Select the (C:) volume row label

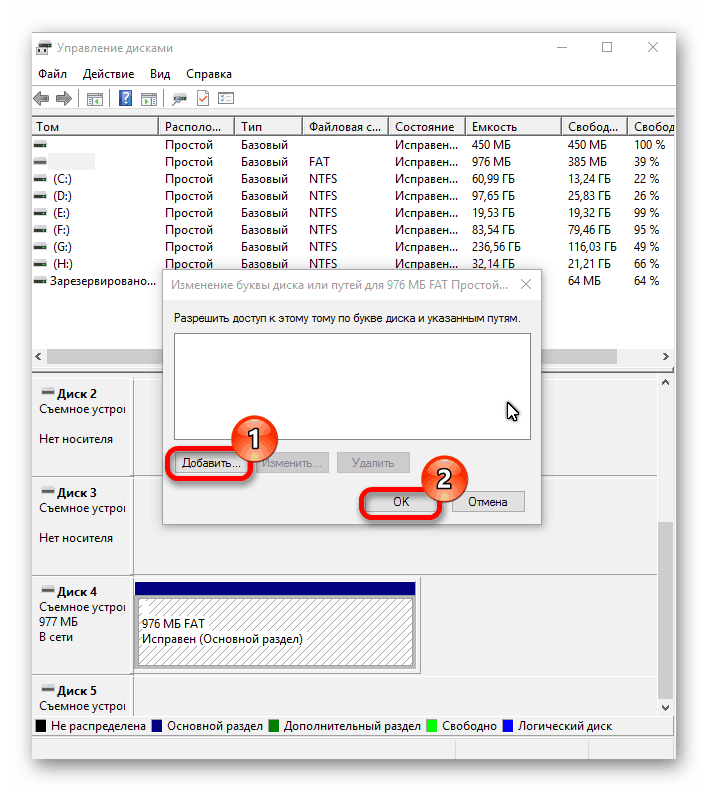pos(62,179)
